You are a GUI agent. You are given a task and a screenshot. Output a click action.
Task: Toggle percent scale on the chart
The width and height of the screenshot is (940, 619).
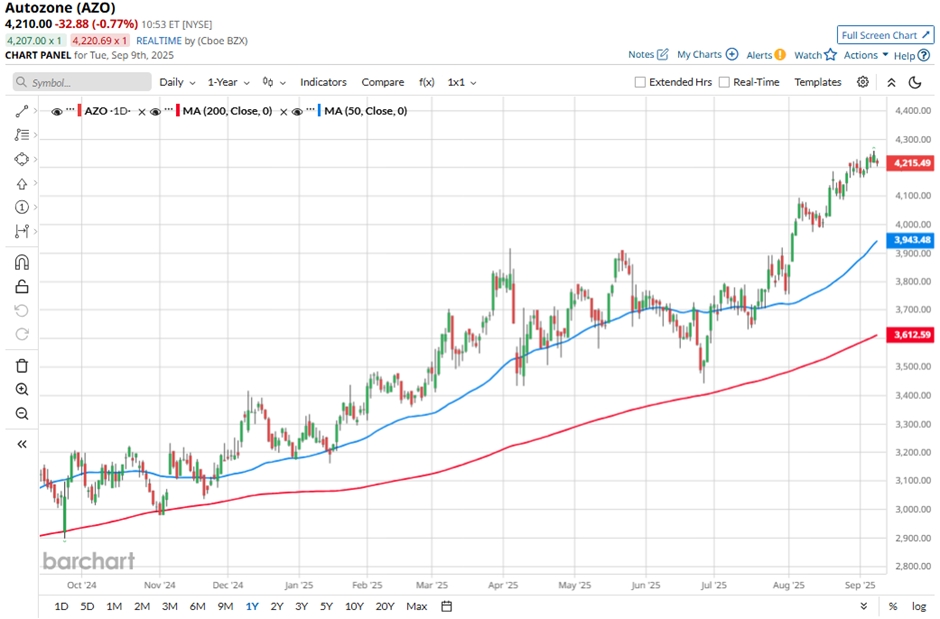coord(893,606)
